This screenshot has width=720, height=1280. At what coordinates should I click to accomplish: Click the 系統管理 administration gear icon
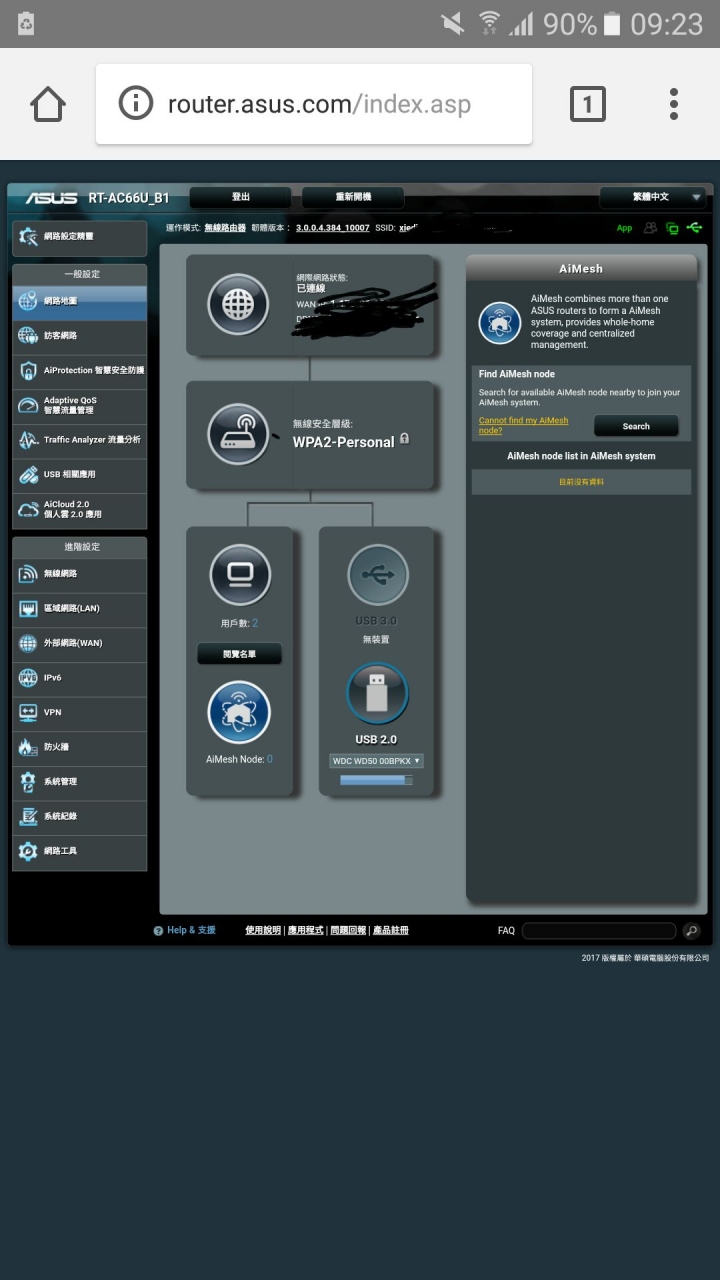pyautogui.click(x=28, y=782)
